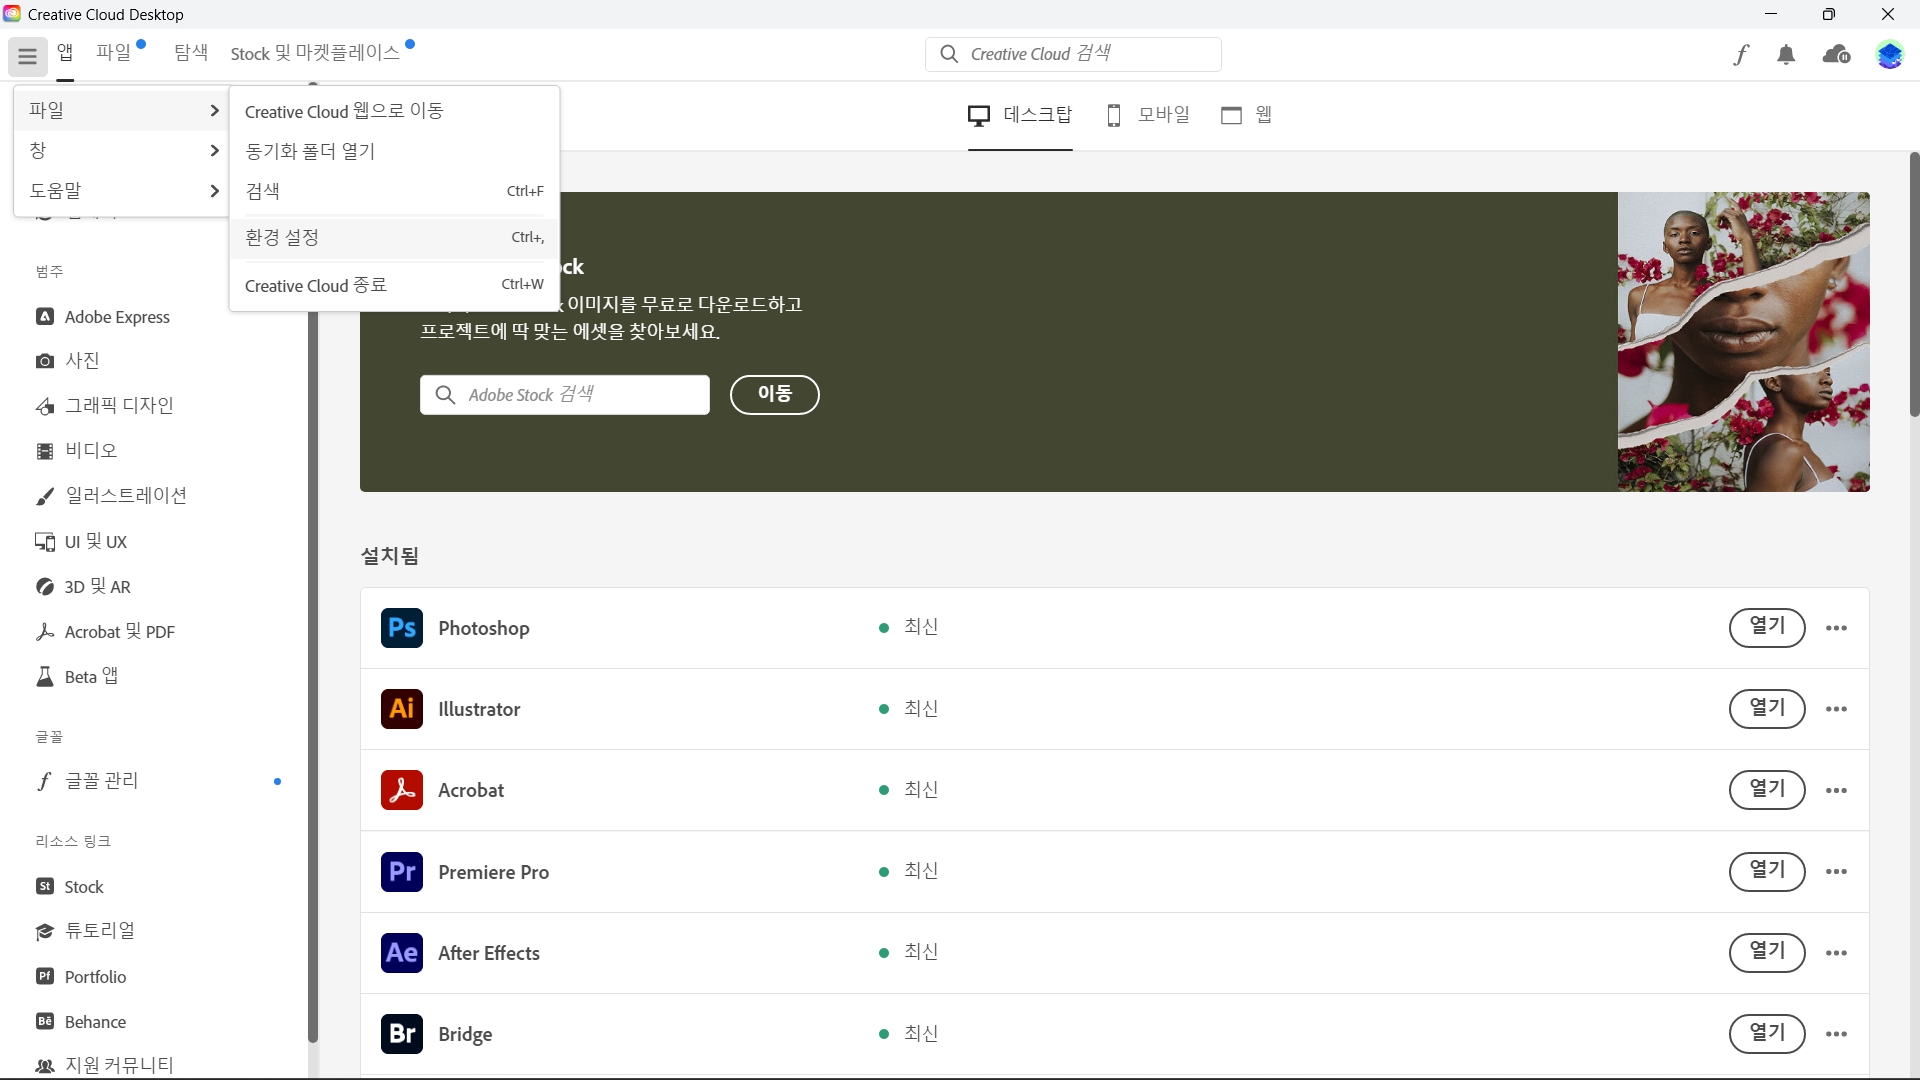Focus the Creative Cloud 검색 field
Image resolution: width=1920 pixels, height=1080 pixels.
[1073, 54]
